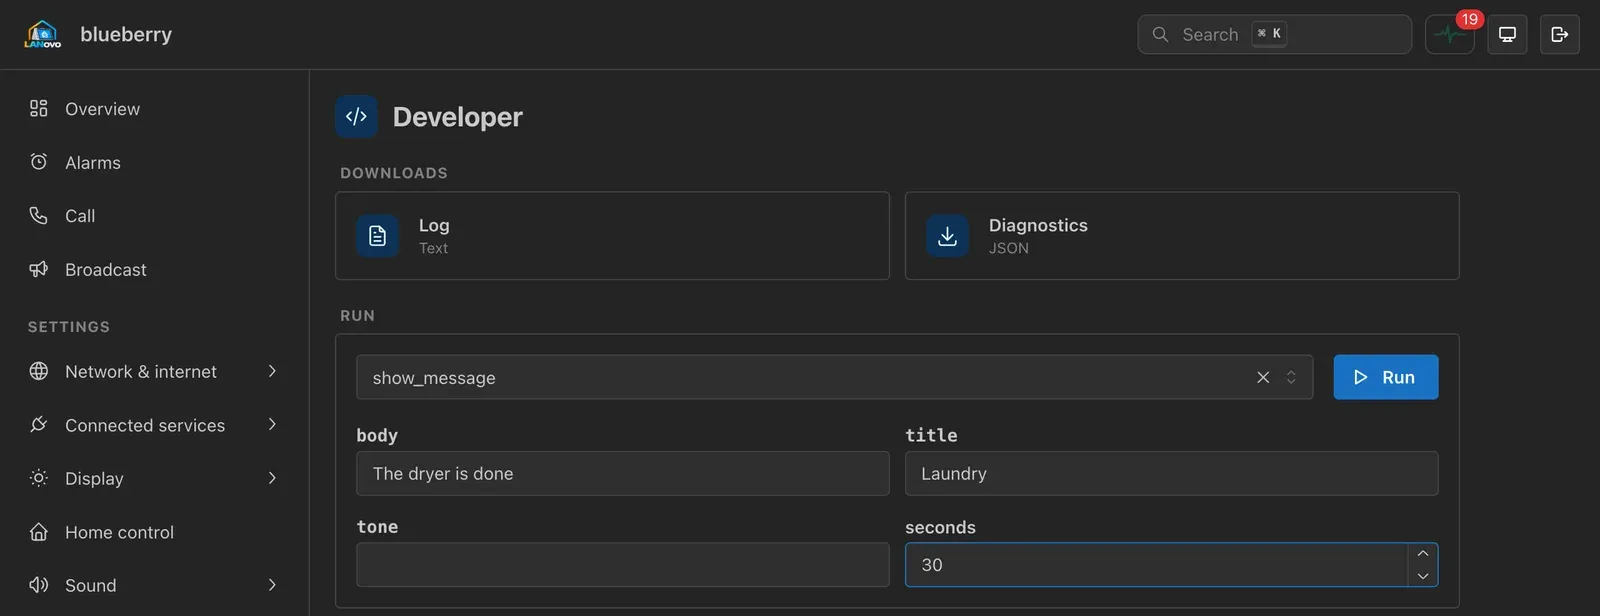Decrease seconds with the down arrow
This screenshot has height=616, width=1600.
[x=1423, y=576]
